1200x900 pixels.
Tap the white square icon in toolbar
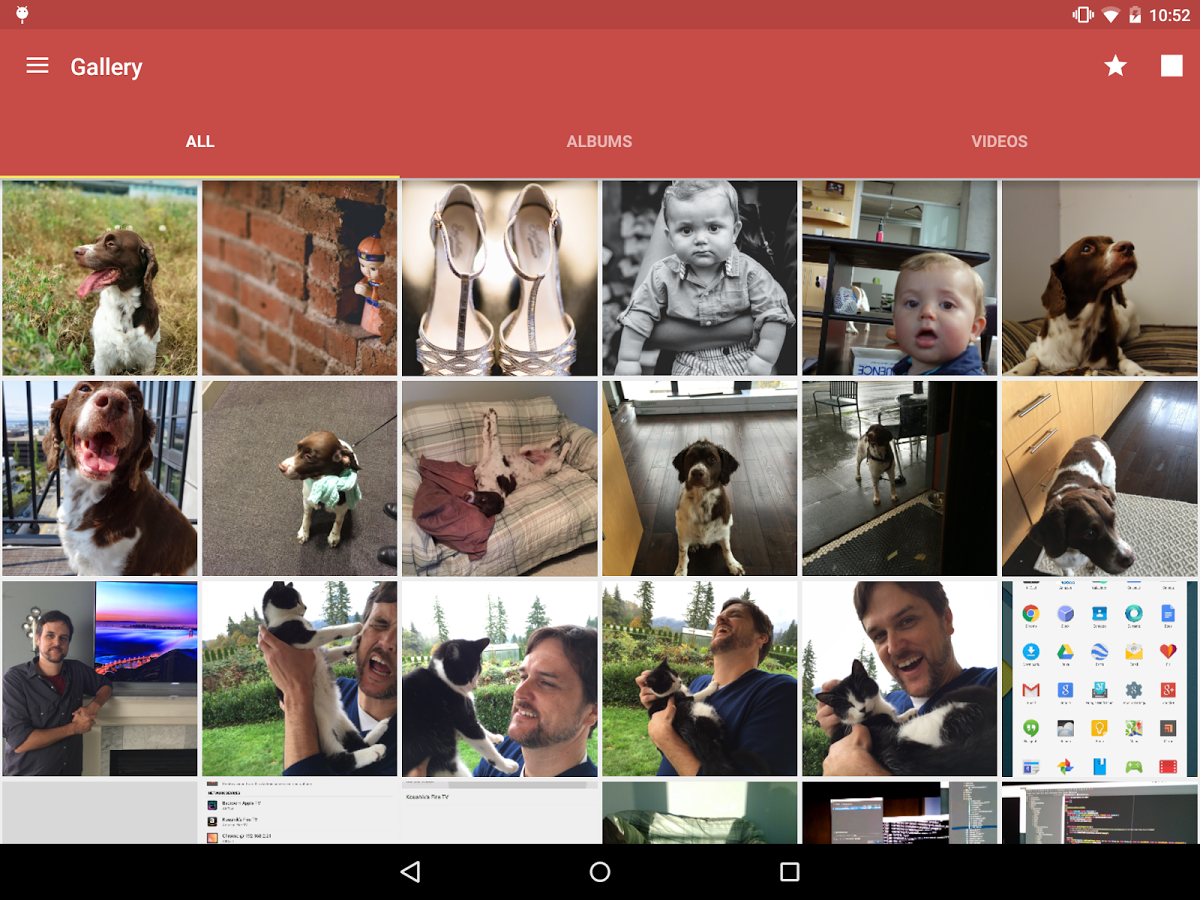click(x=1171, y=66)
